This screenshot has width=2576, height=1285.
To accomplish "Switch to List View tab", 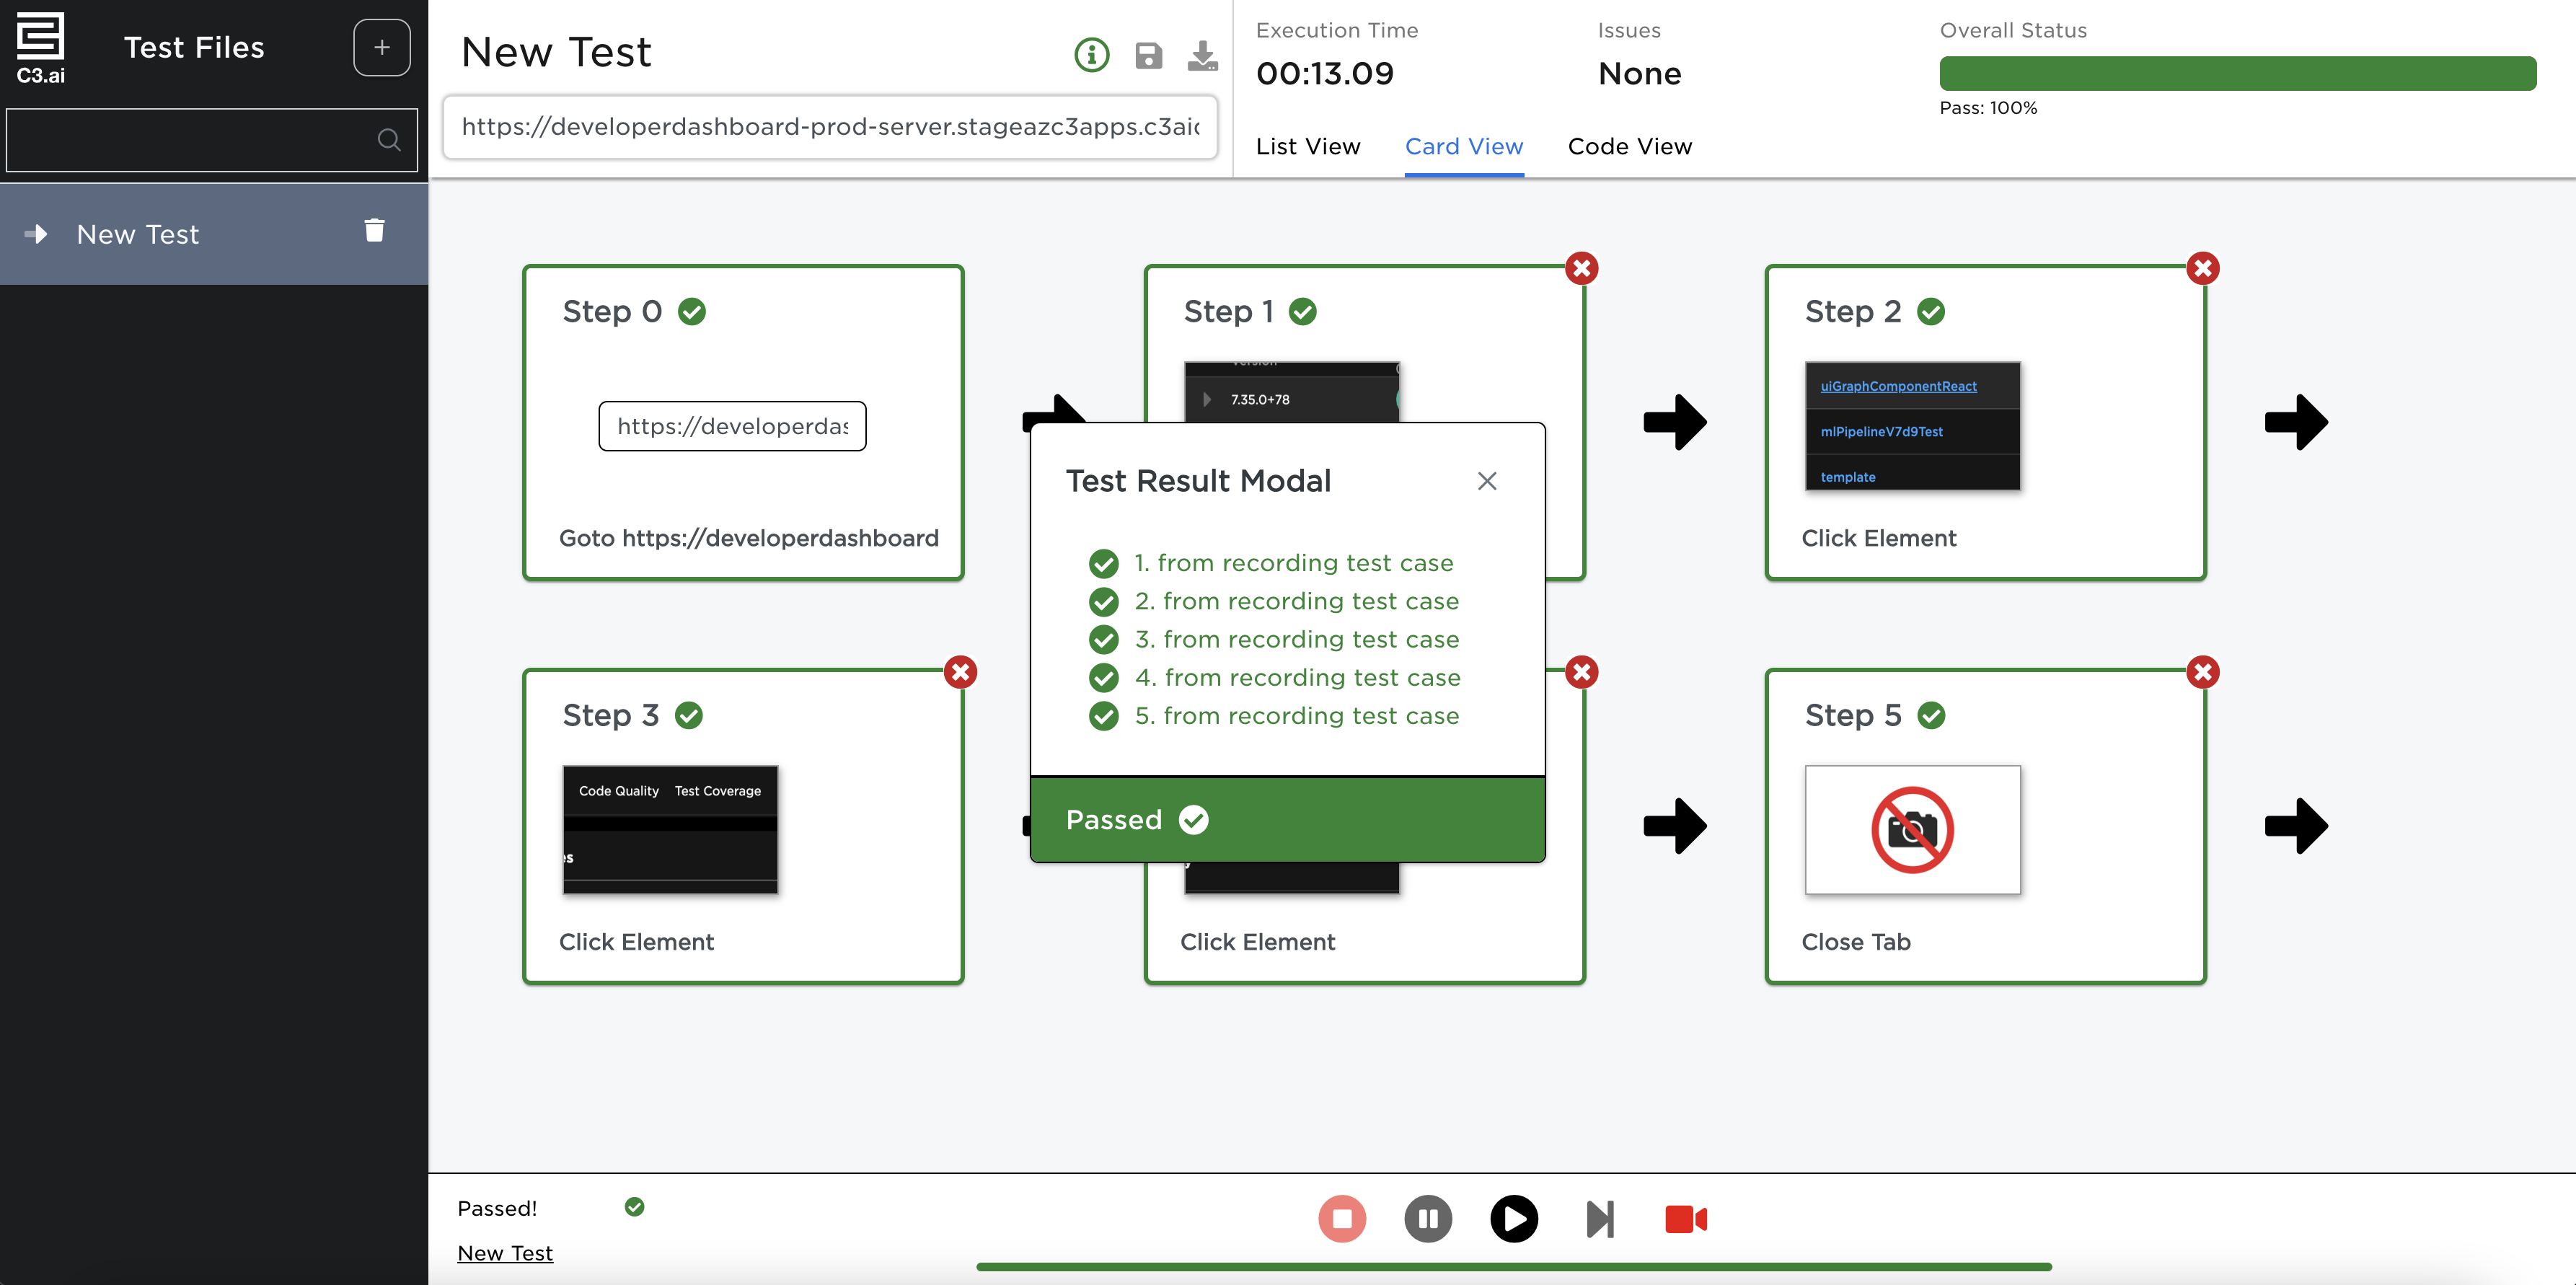I will [x=1307, y=146].
